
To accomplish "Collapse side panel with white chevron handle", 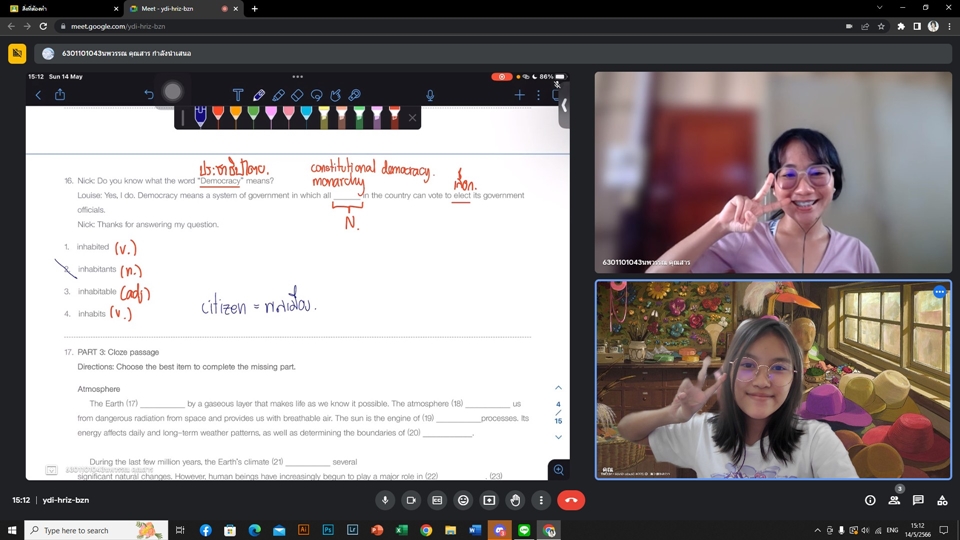I will (564, 106).
